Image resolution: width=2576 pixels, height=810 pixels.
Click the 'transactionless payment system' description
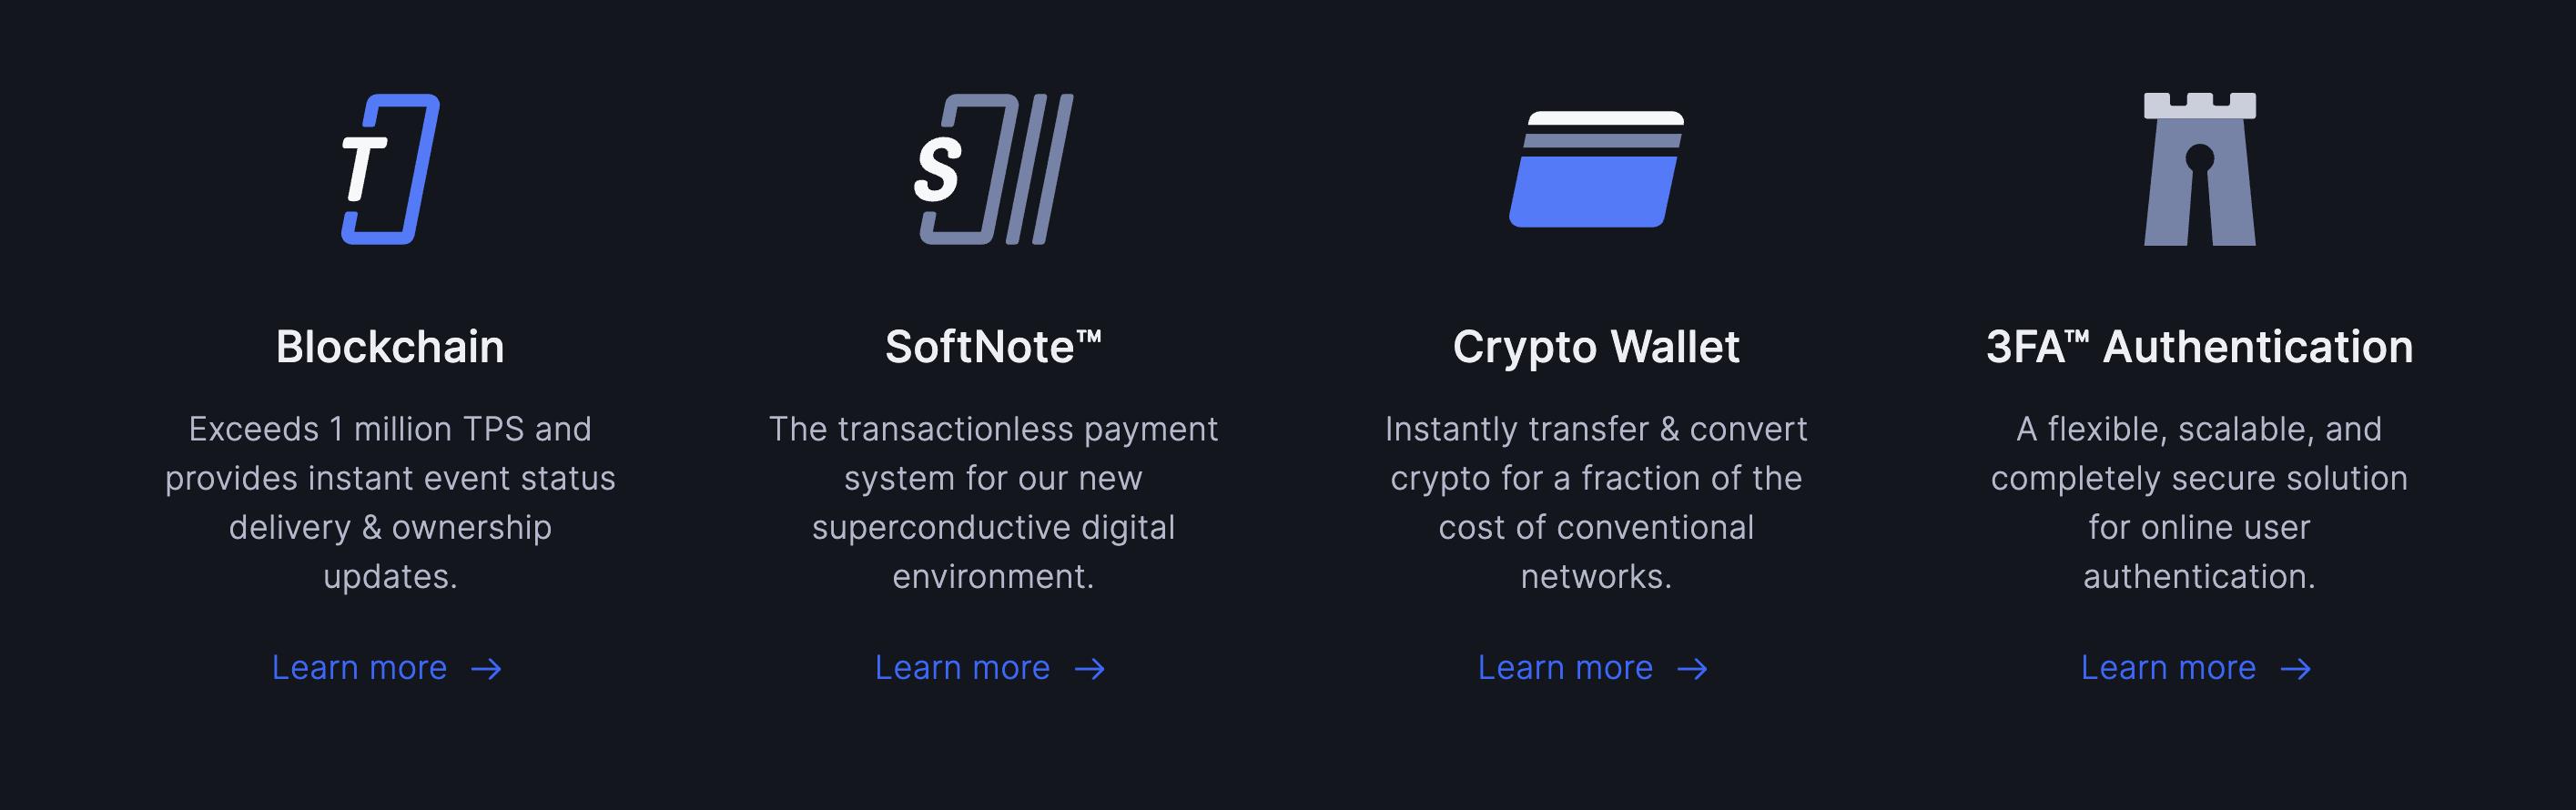993,503
